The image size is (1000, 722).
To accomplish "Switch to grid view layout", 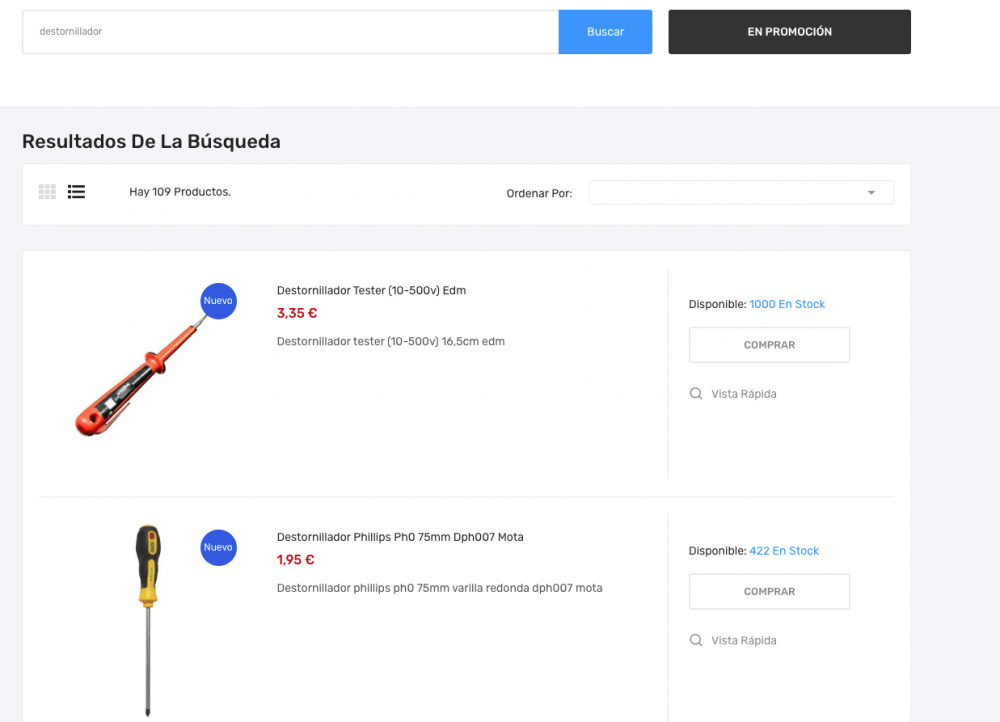I will click(47, 192).
